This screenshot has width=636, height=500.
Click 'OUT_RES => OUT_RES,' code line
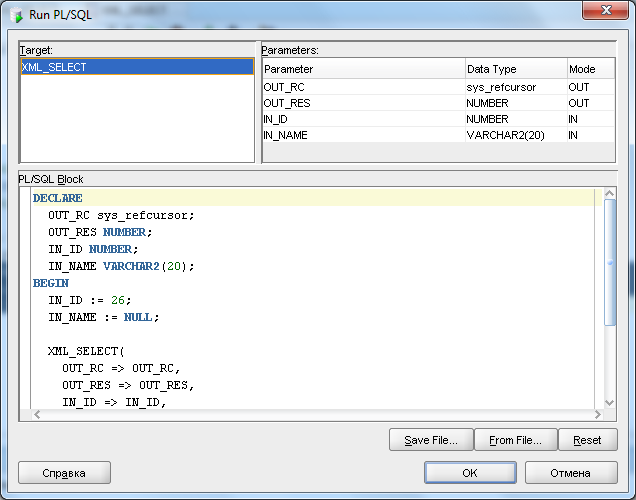pos(128,385)
